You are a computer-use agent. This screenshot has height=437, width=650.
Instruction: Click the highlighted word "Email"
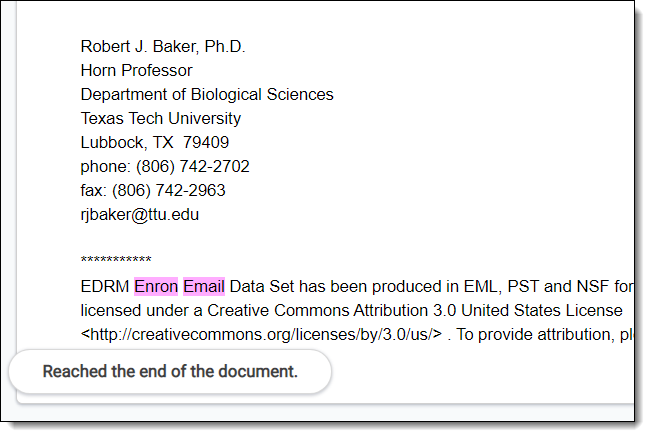204,287
